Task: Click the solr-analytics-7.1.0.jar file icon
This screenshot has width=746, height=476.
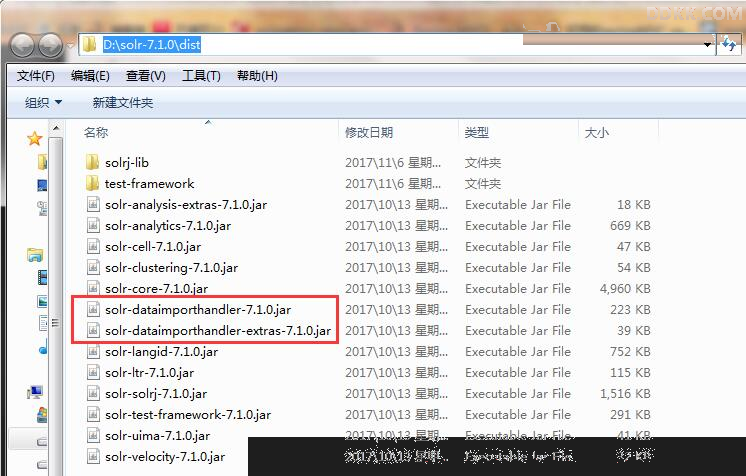Action: (x=93, y=225)
